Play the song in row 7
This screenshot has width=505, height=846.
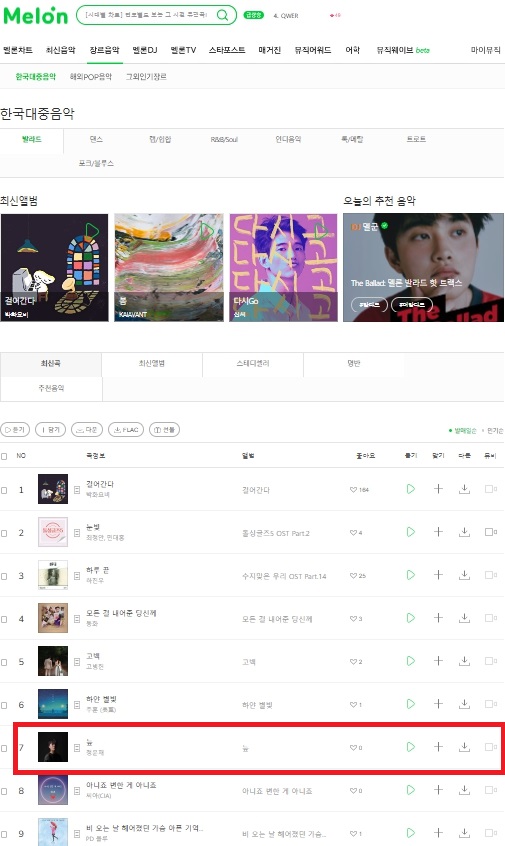point(411,747)
